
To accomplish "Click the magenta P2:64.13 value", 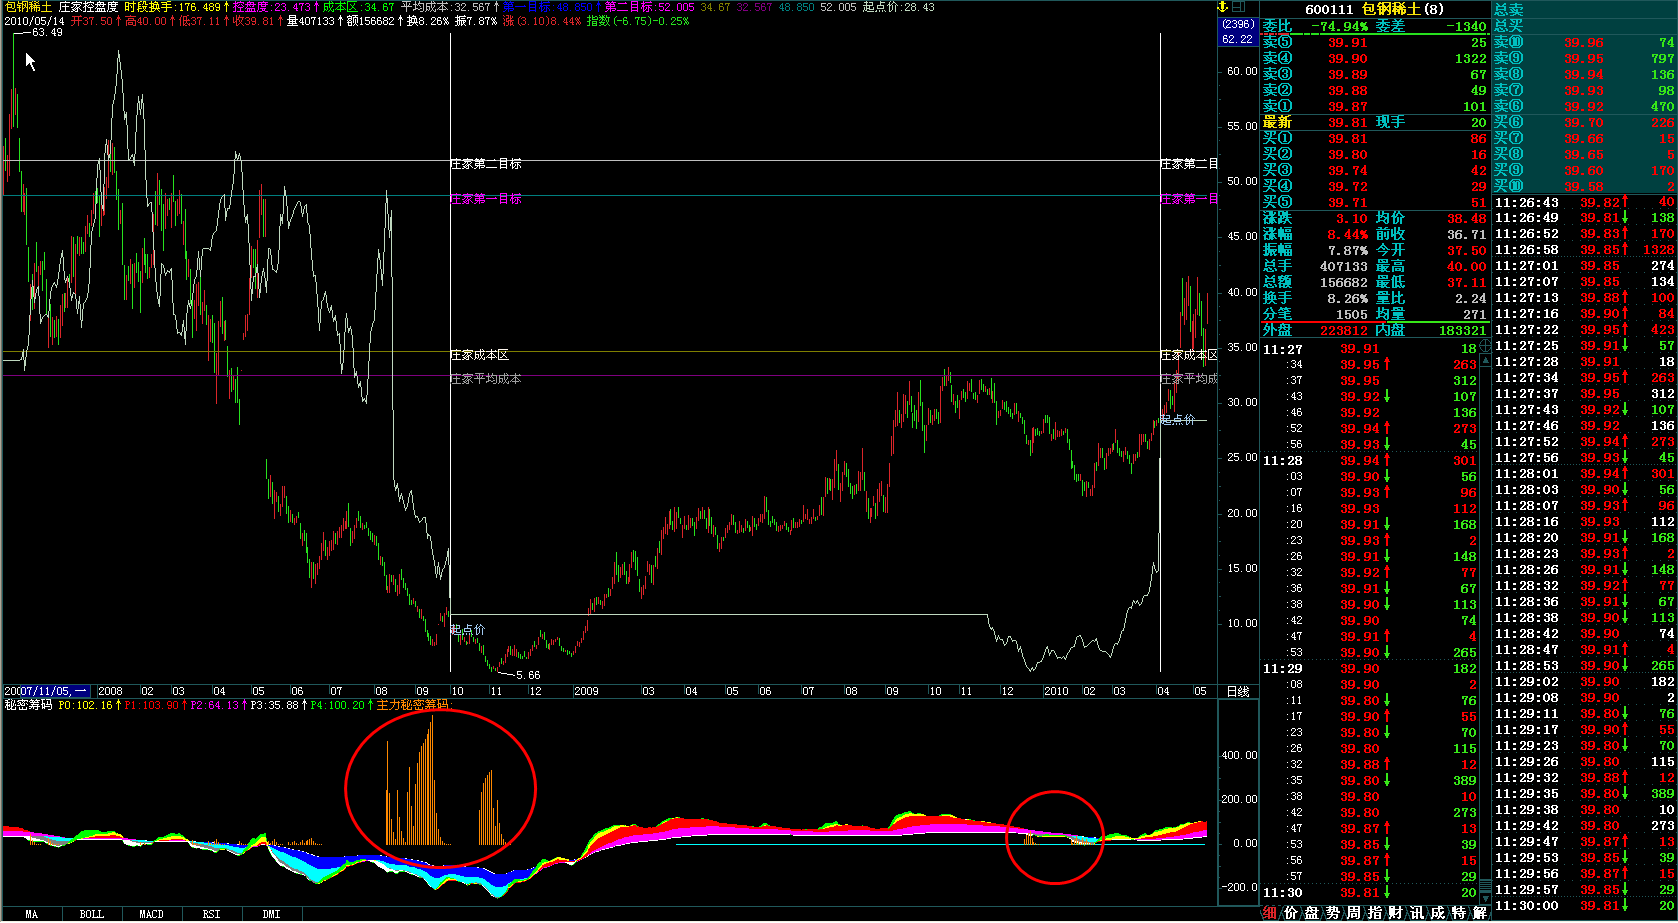I will click(217, 705).
